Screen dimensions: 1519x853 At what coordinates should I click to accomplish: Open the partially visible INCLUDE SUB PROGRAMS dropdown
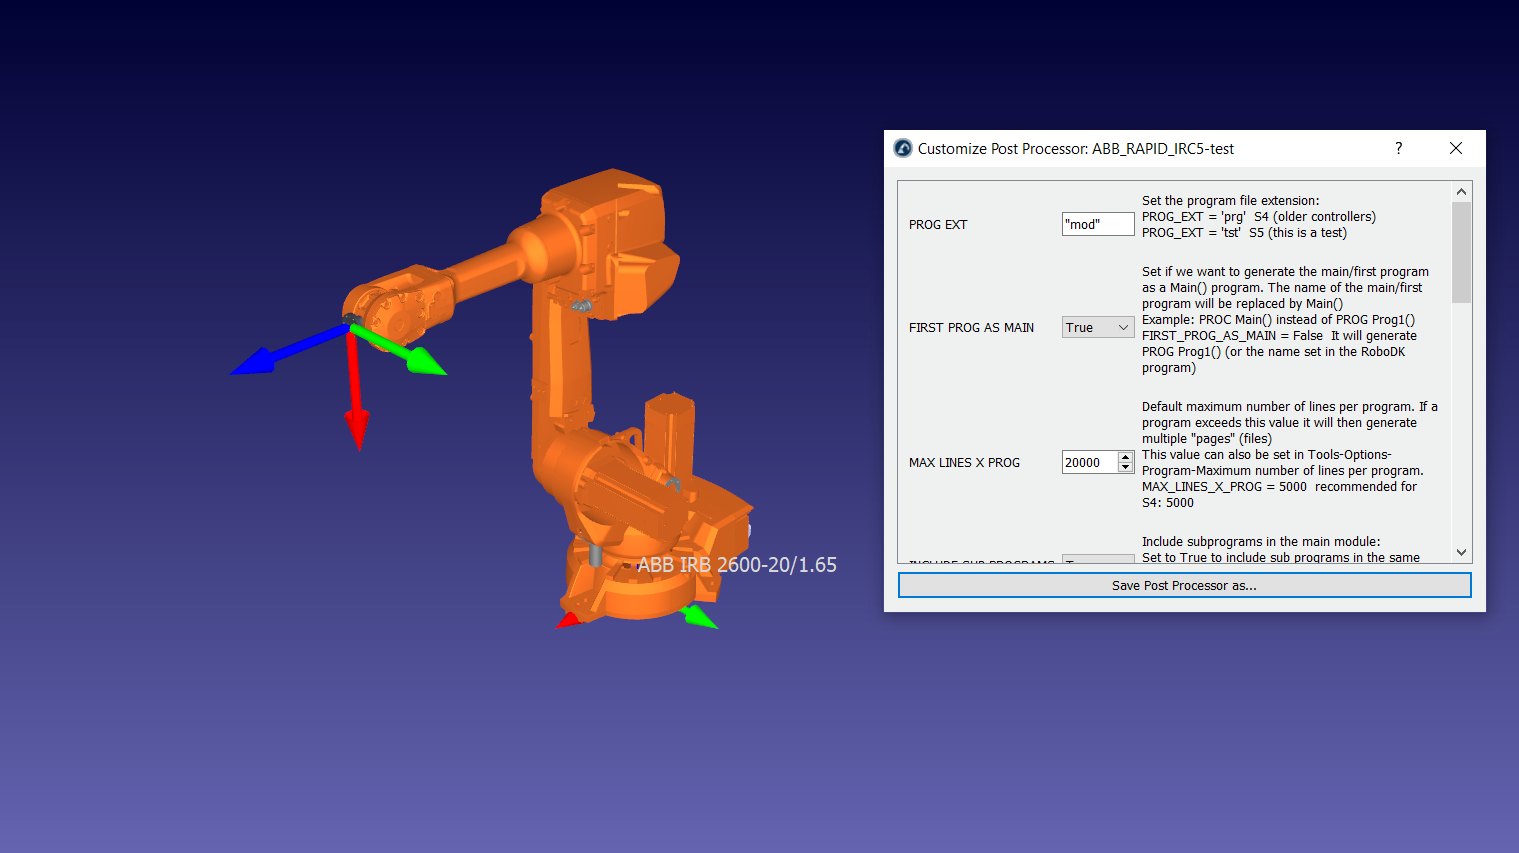click(x=1097, y=558)
